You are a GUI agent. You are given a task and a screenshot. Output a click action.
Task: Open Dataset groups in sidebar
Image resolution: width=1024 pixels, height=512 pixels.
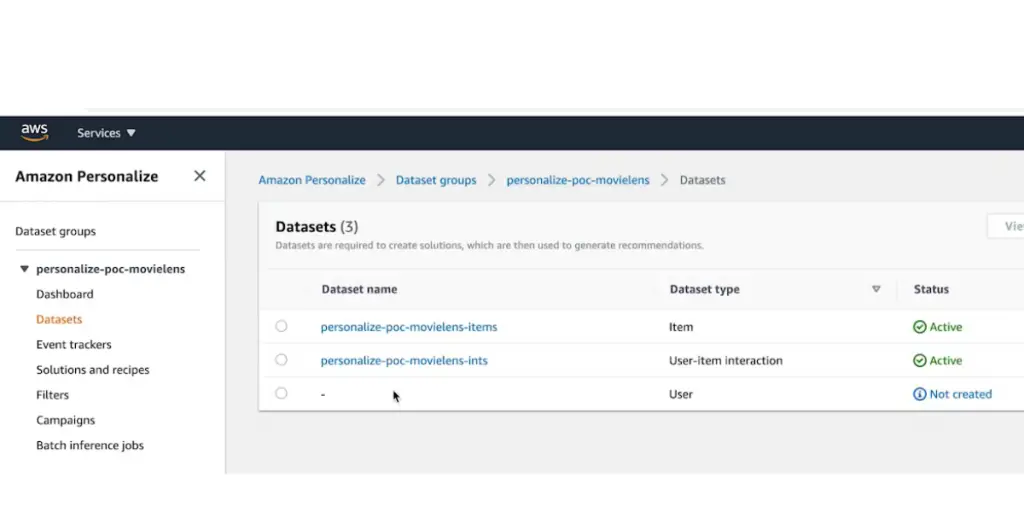(56, 231)
